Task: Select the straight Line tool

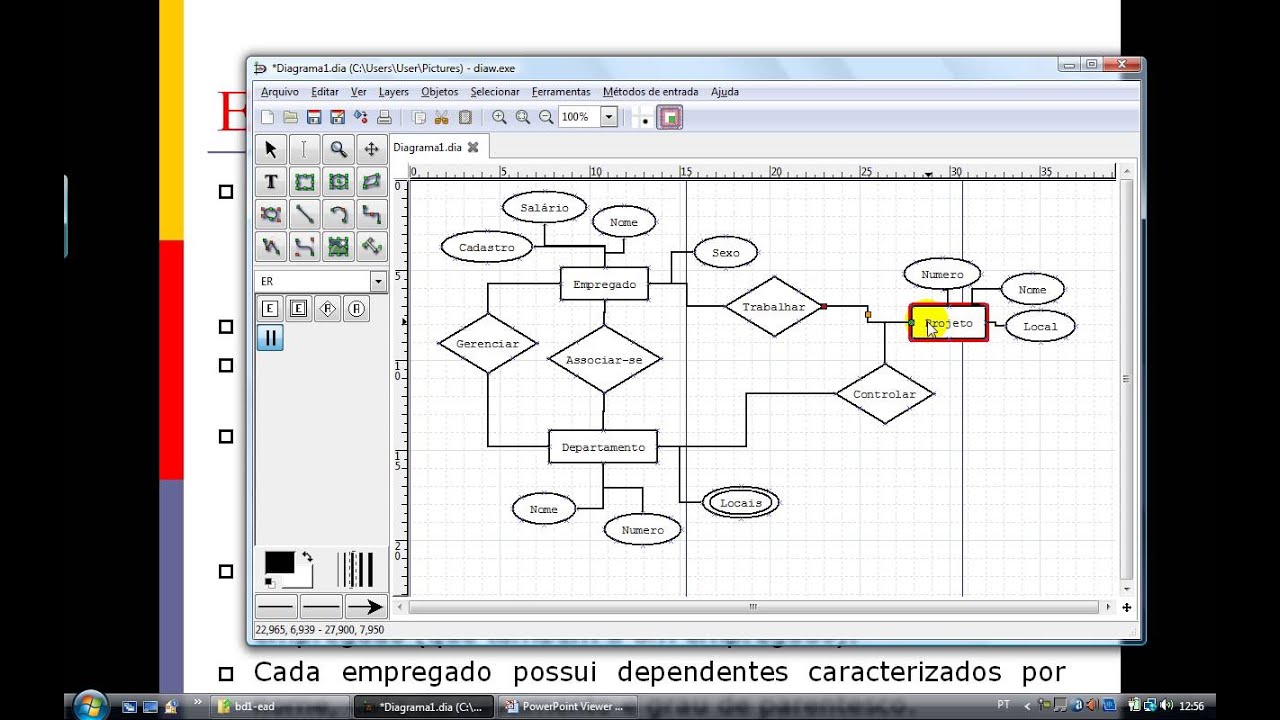Action: tap(304, 214)
